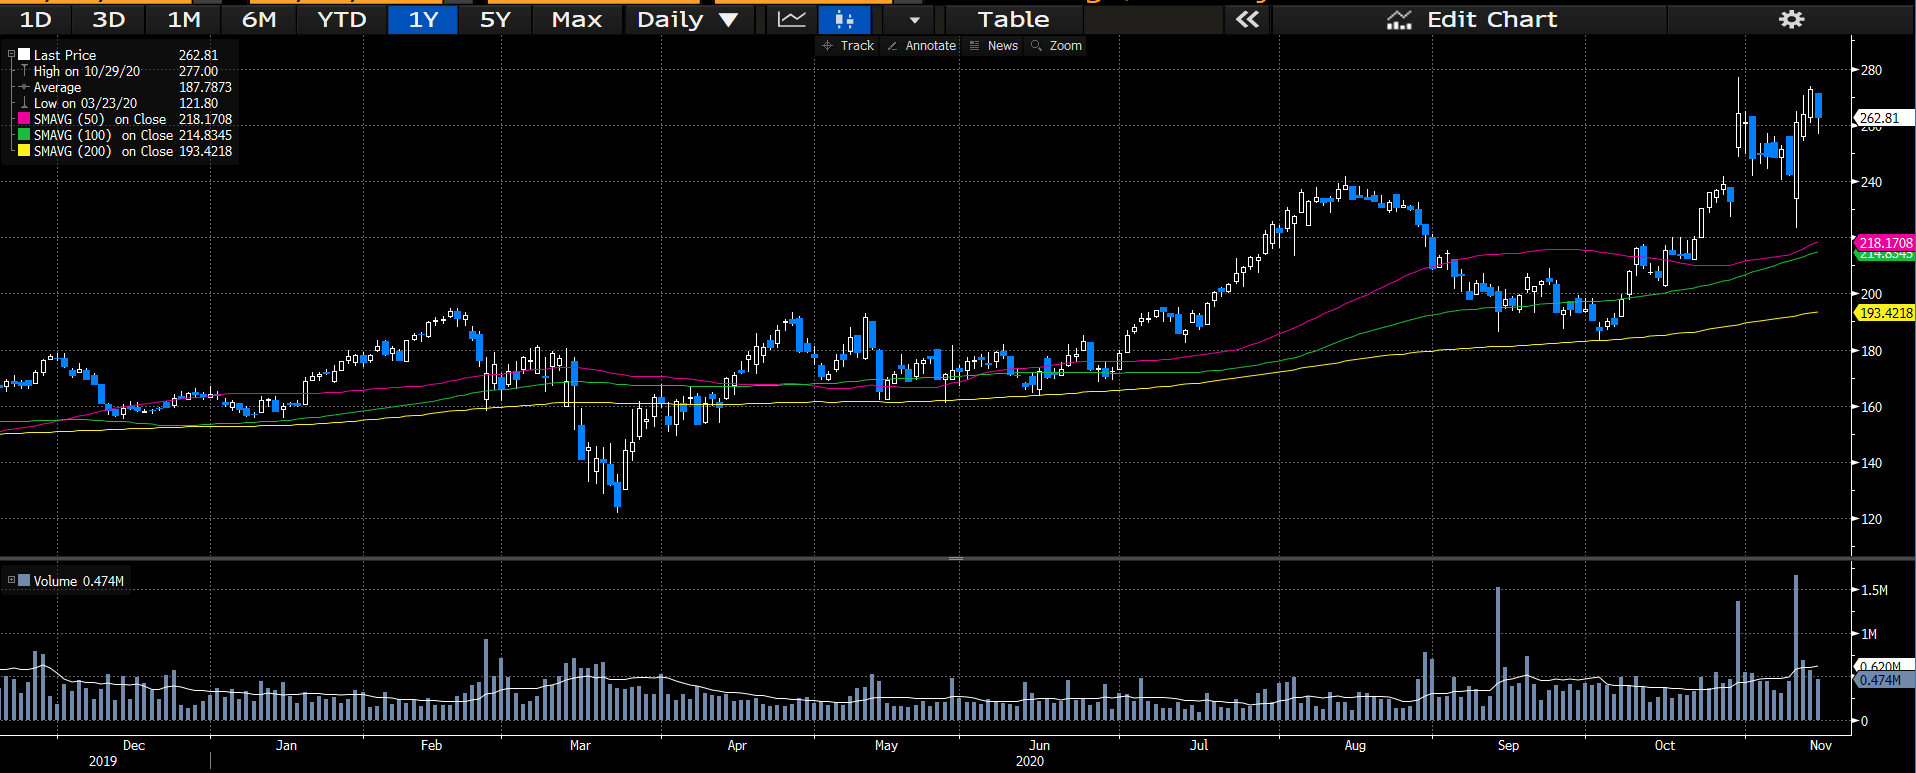Click the Edit Chart button
1916x773 pixels.
(1471, 19)
